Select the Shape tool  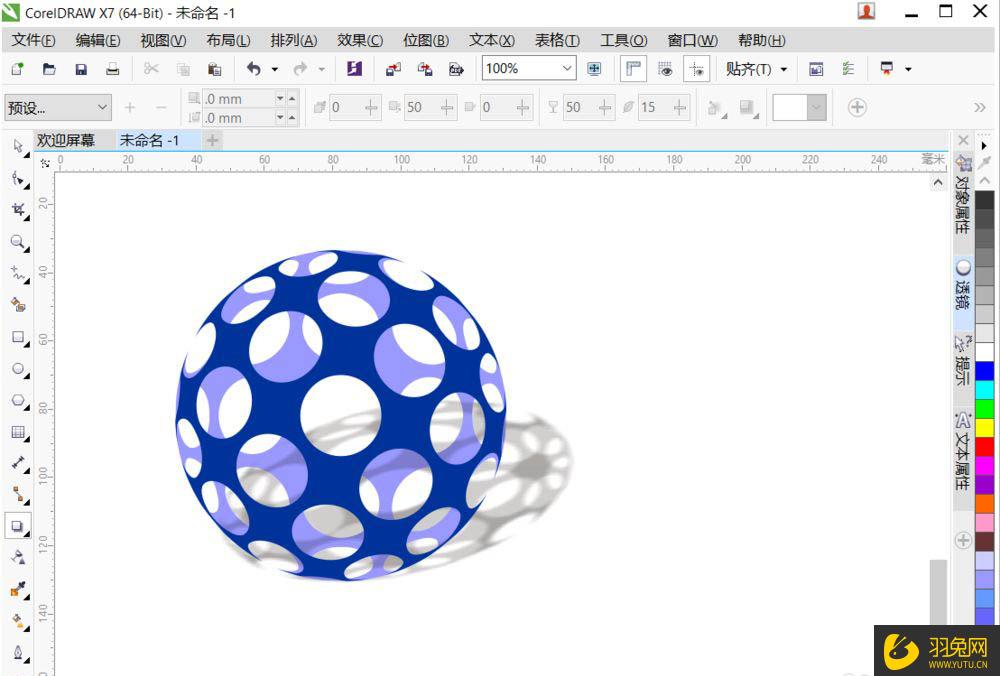[x=18, y=179]
